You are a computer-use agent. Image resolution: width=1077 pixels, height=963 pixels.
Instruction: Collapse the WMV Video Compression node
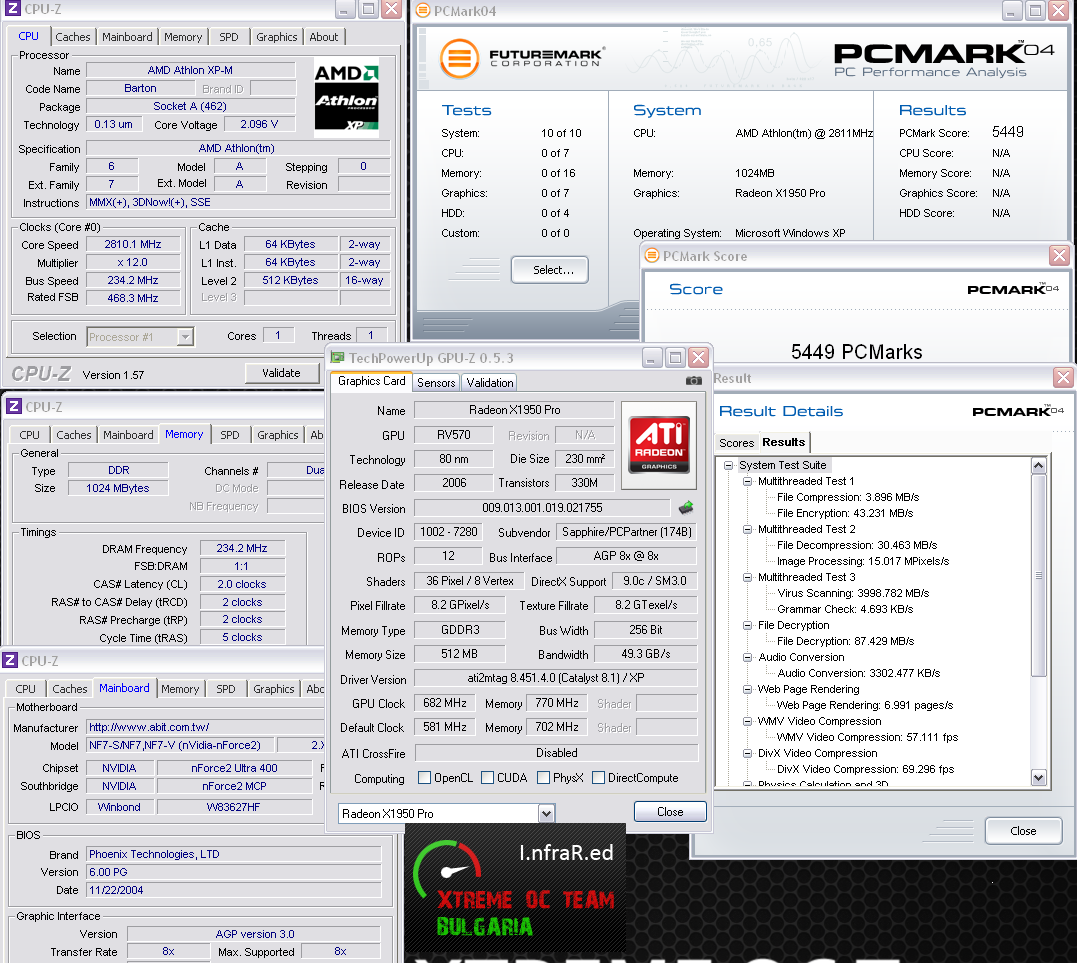tap(747, 721)
